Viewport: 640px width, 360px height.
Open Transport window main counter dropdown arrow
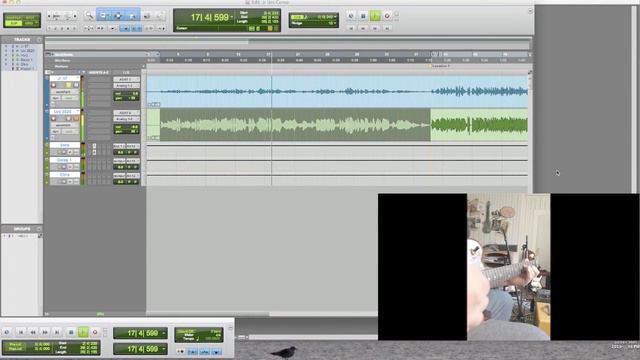164,333
